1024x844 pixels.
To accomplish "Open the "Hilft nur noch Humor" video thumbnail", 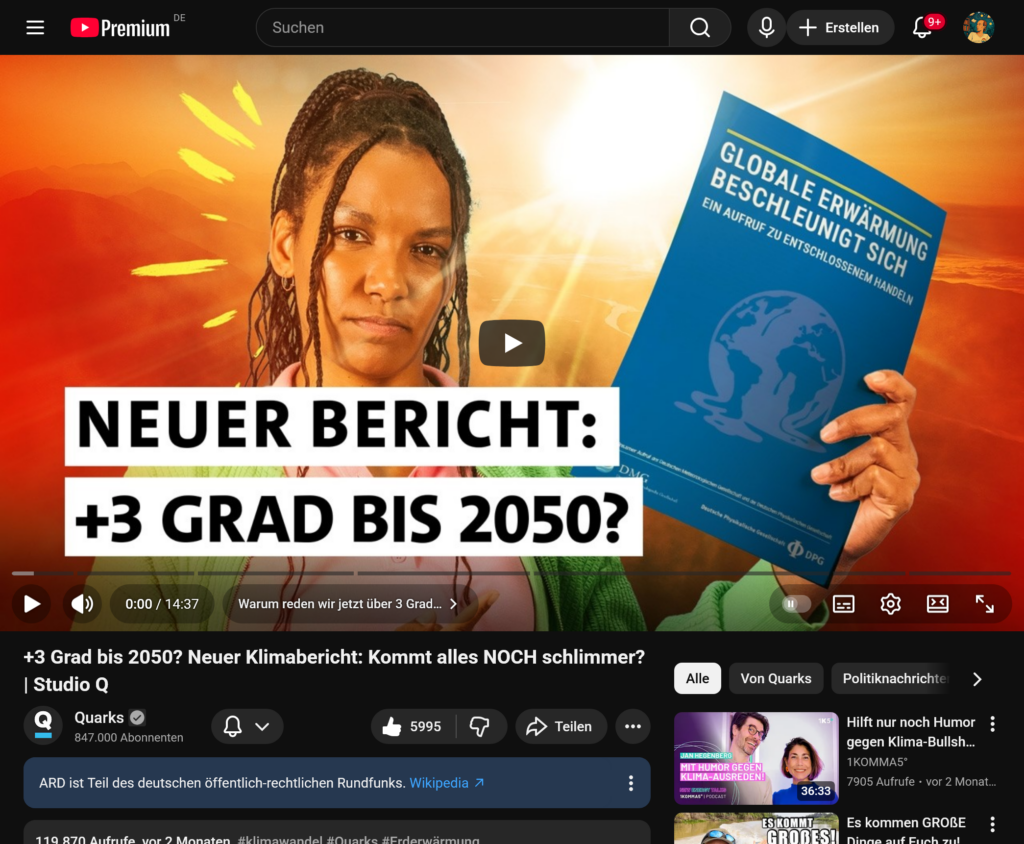I will (x=756, y=758).
